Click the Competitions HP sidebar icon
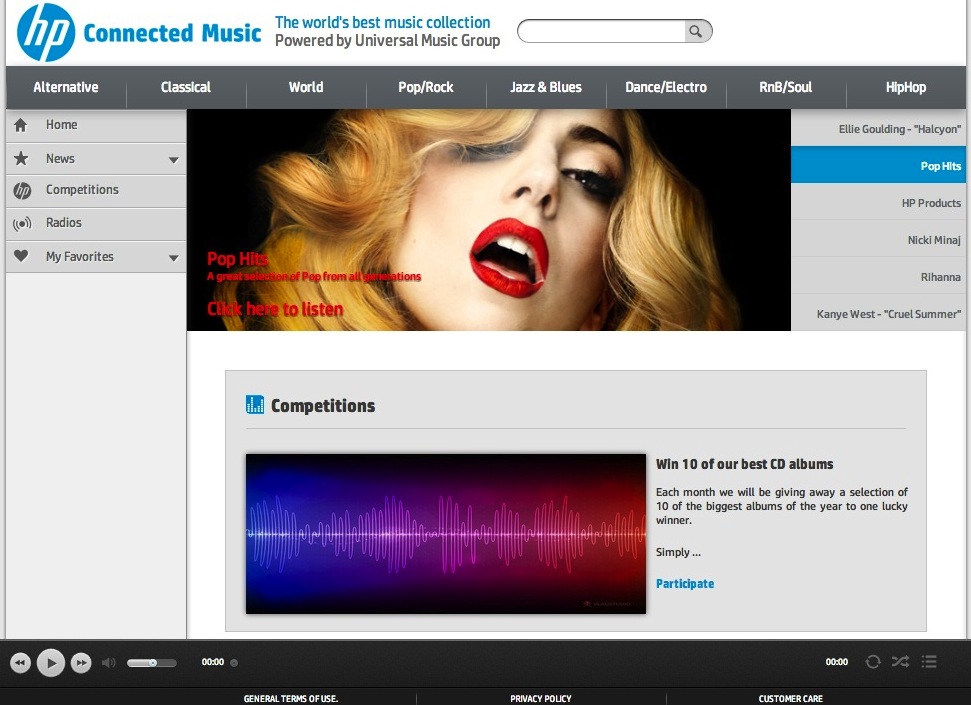 point(22,191)
